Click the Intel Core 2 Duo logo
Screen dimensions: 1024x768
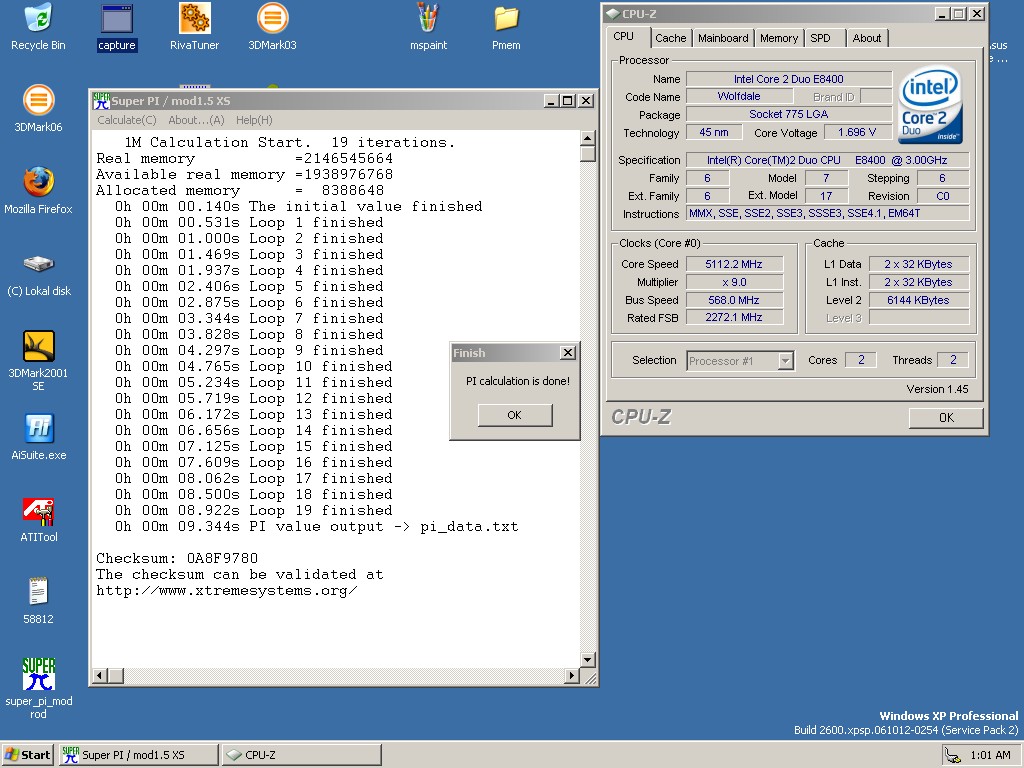930,104
